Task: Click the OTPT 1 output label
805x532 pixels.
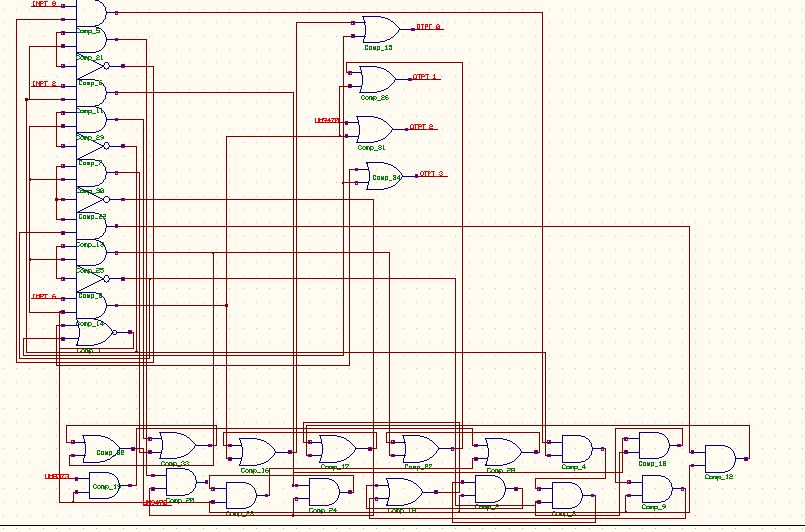Action: point(425,77)
